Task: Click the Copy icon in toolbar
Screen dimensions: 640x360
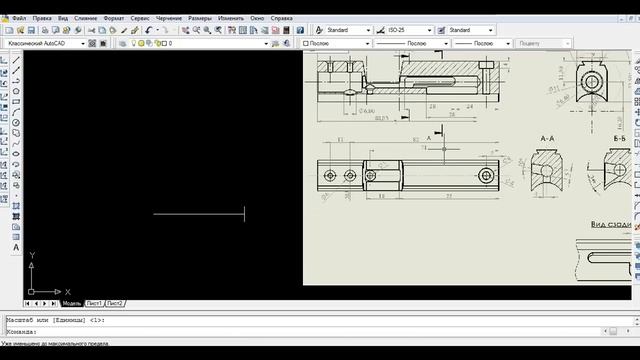Action: point(102,30)
